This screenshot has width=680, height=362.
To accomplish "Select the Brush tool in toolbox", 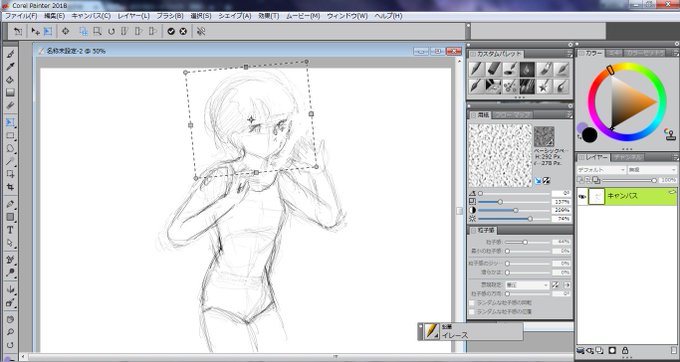I will (x=10, y=54).
